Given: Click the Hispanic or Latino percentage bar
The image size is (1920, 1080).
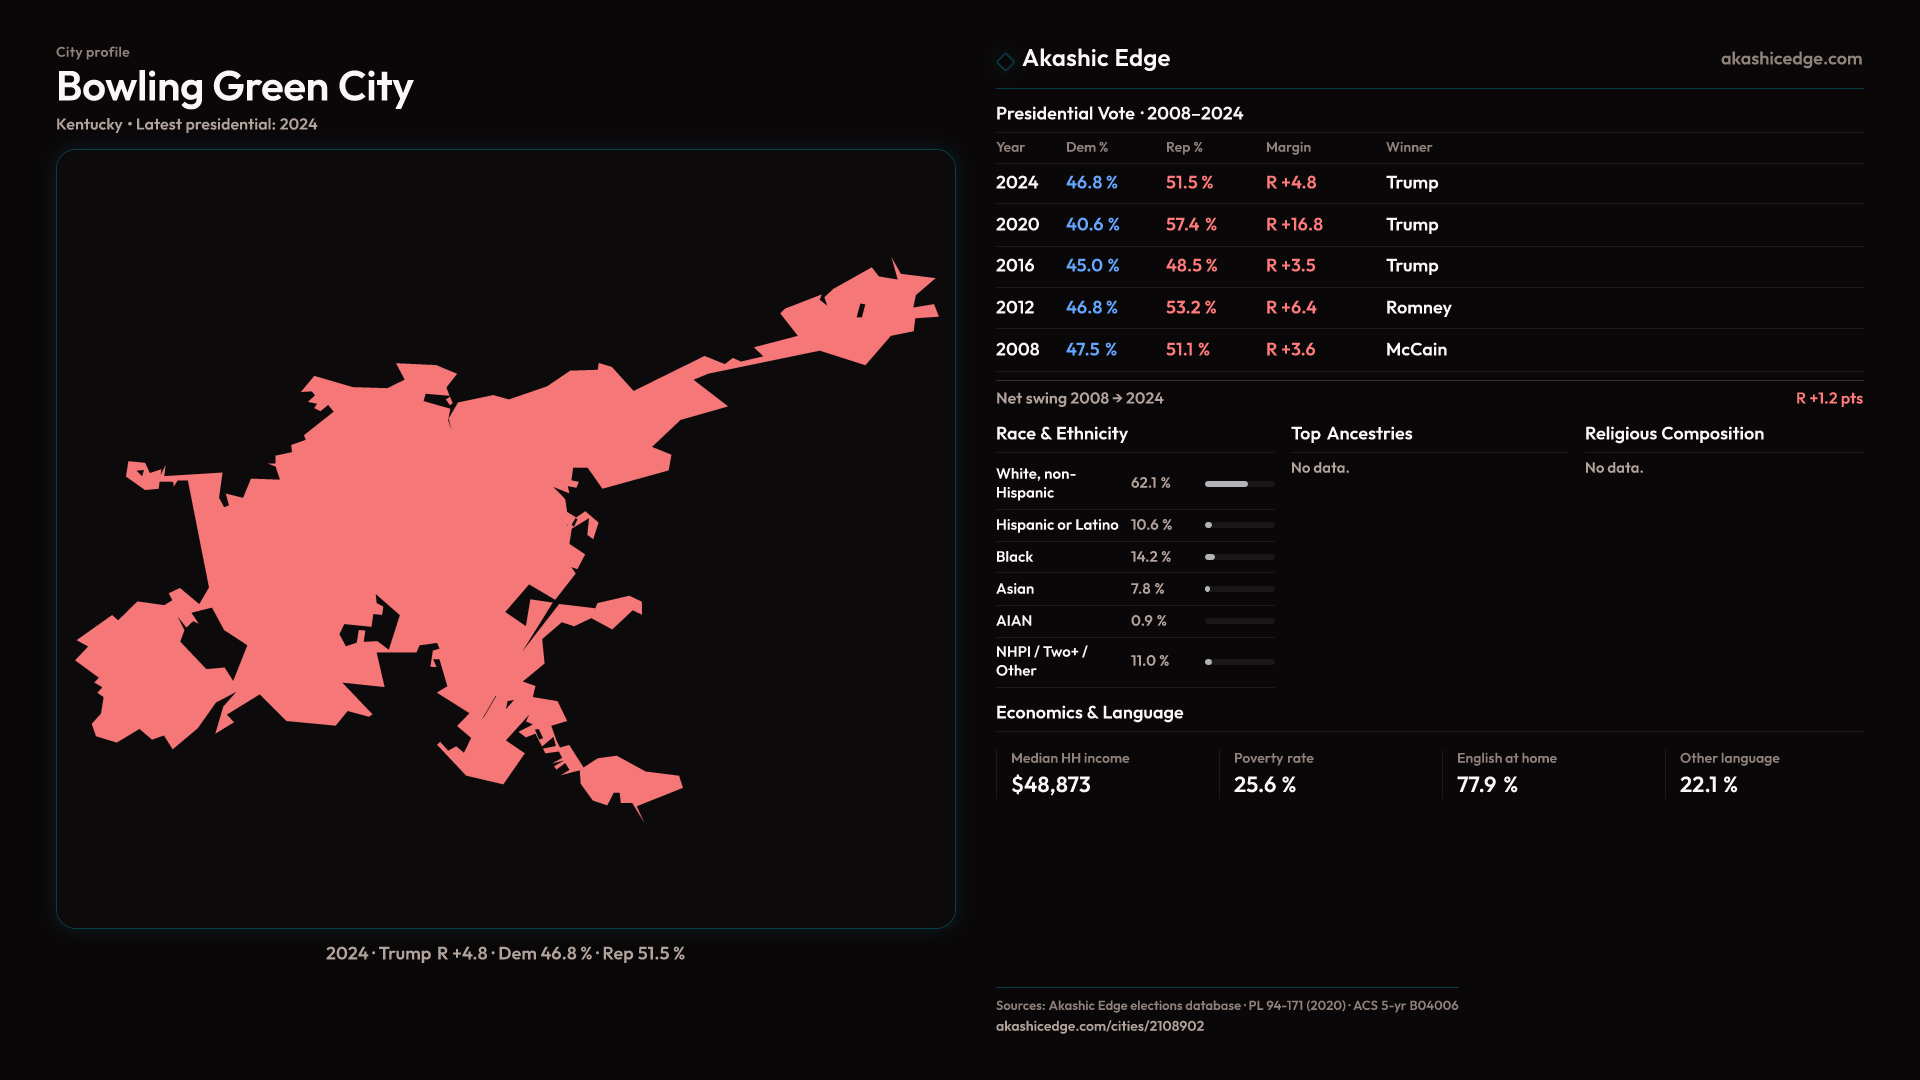Looking at the screenshot, I should click(x=1239, y=525).
